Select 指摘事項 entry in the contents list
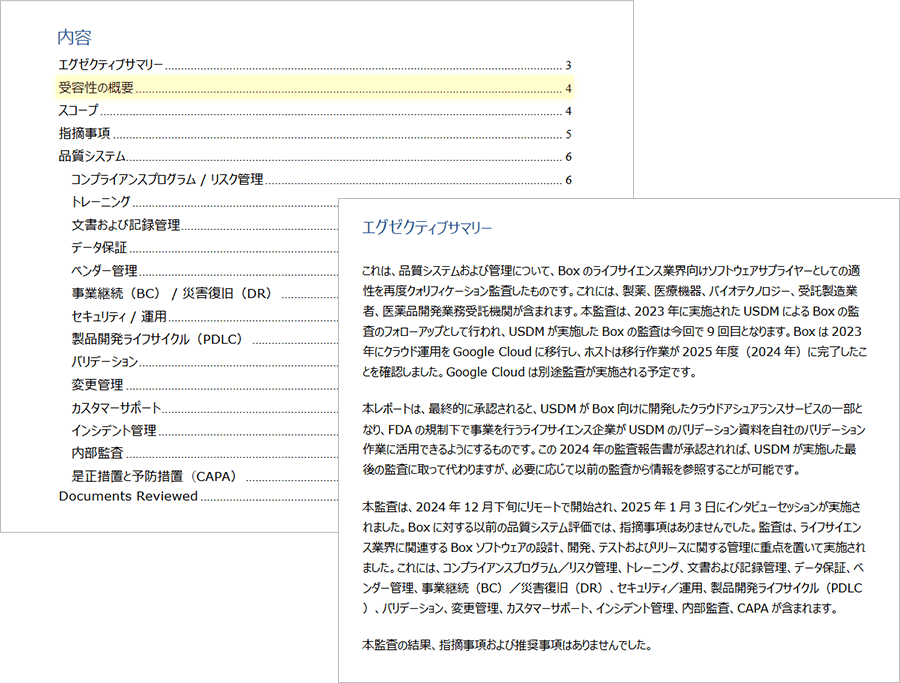The width and height of the screenshot is (900, 683). click(84, 134)
